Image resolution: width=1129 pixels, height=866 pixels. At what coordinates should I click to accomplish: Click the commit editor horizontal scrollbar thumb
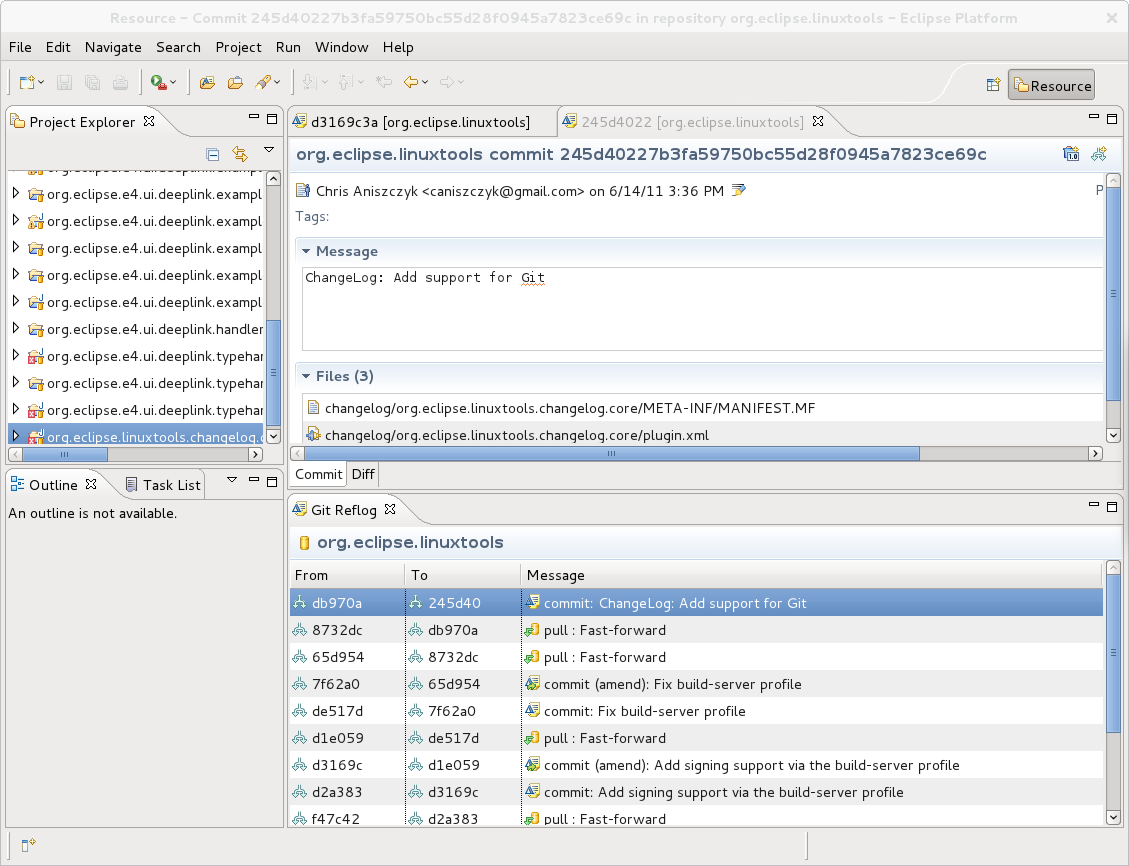[x=611, y=454]
